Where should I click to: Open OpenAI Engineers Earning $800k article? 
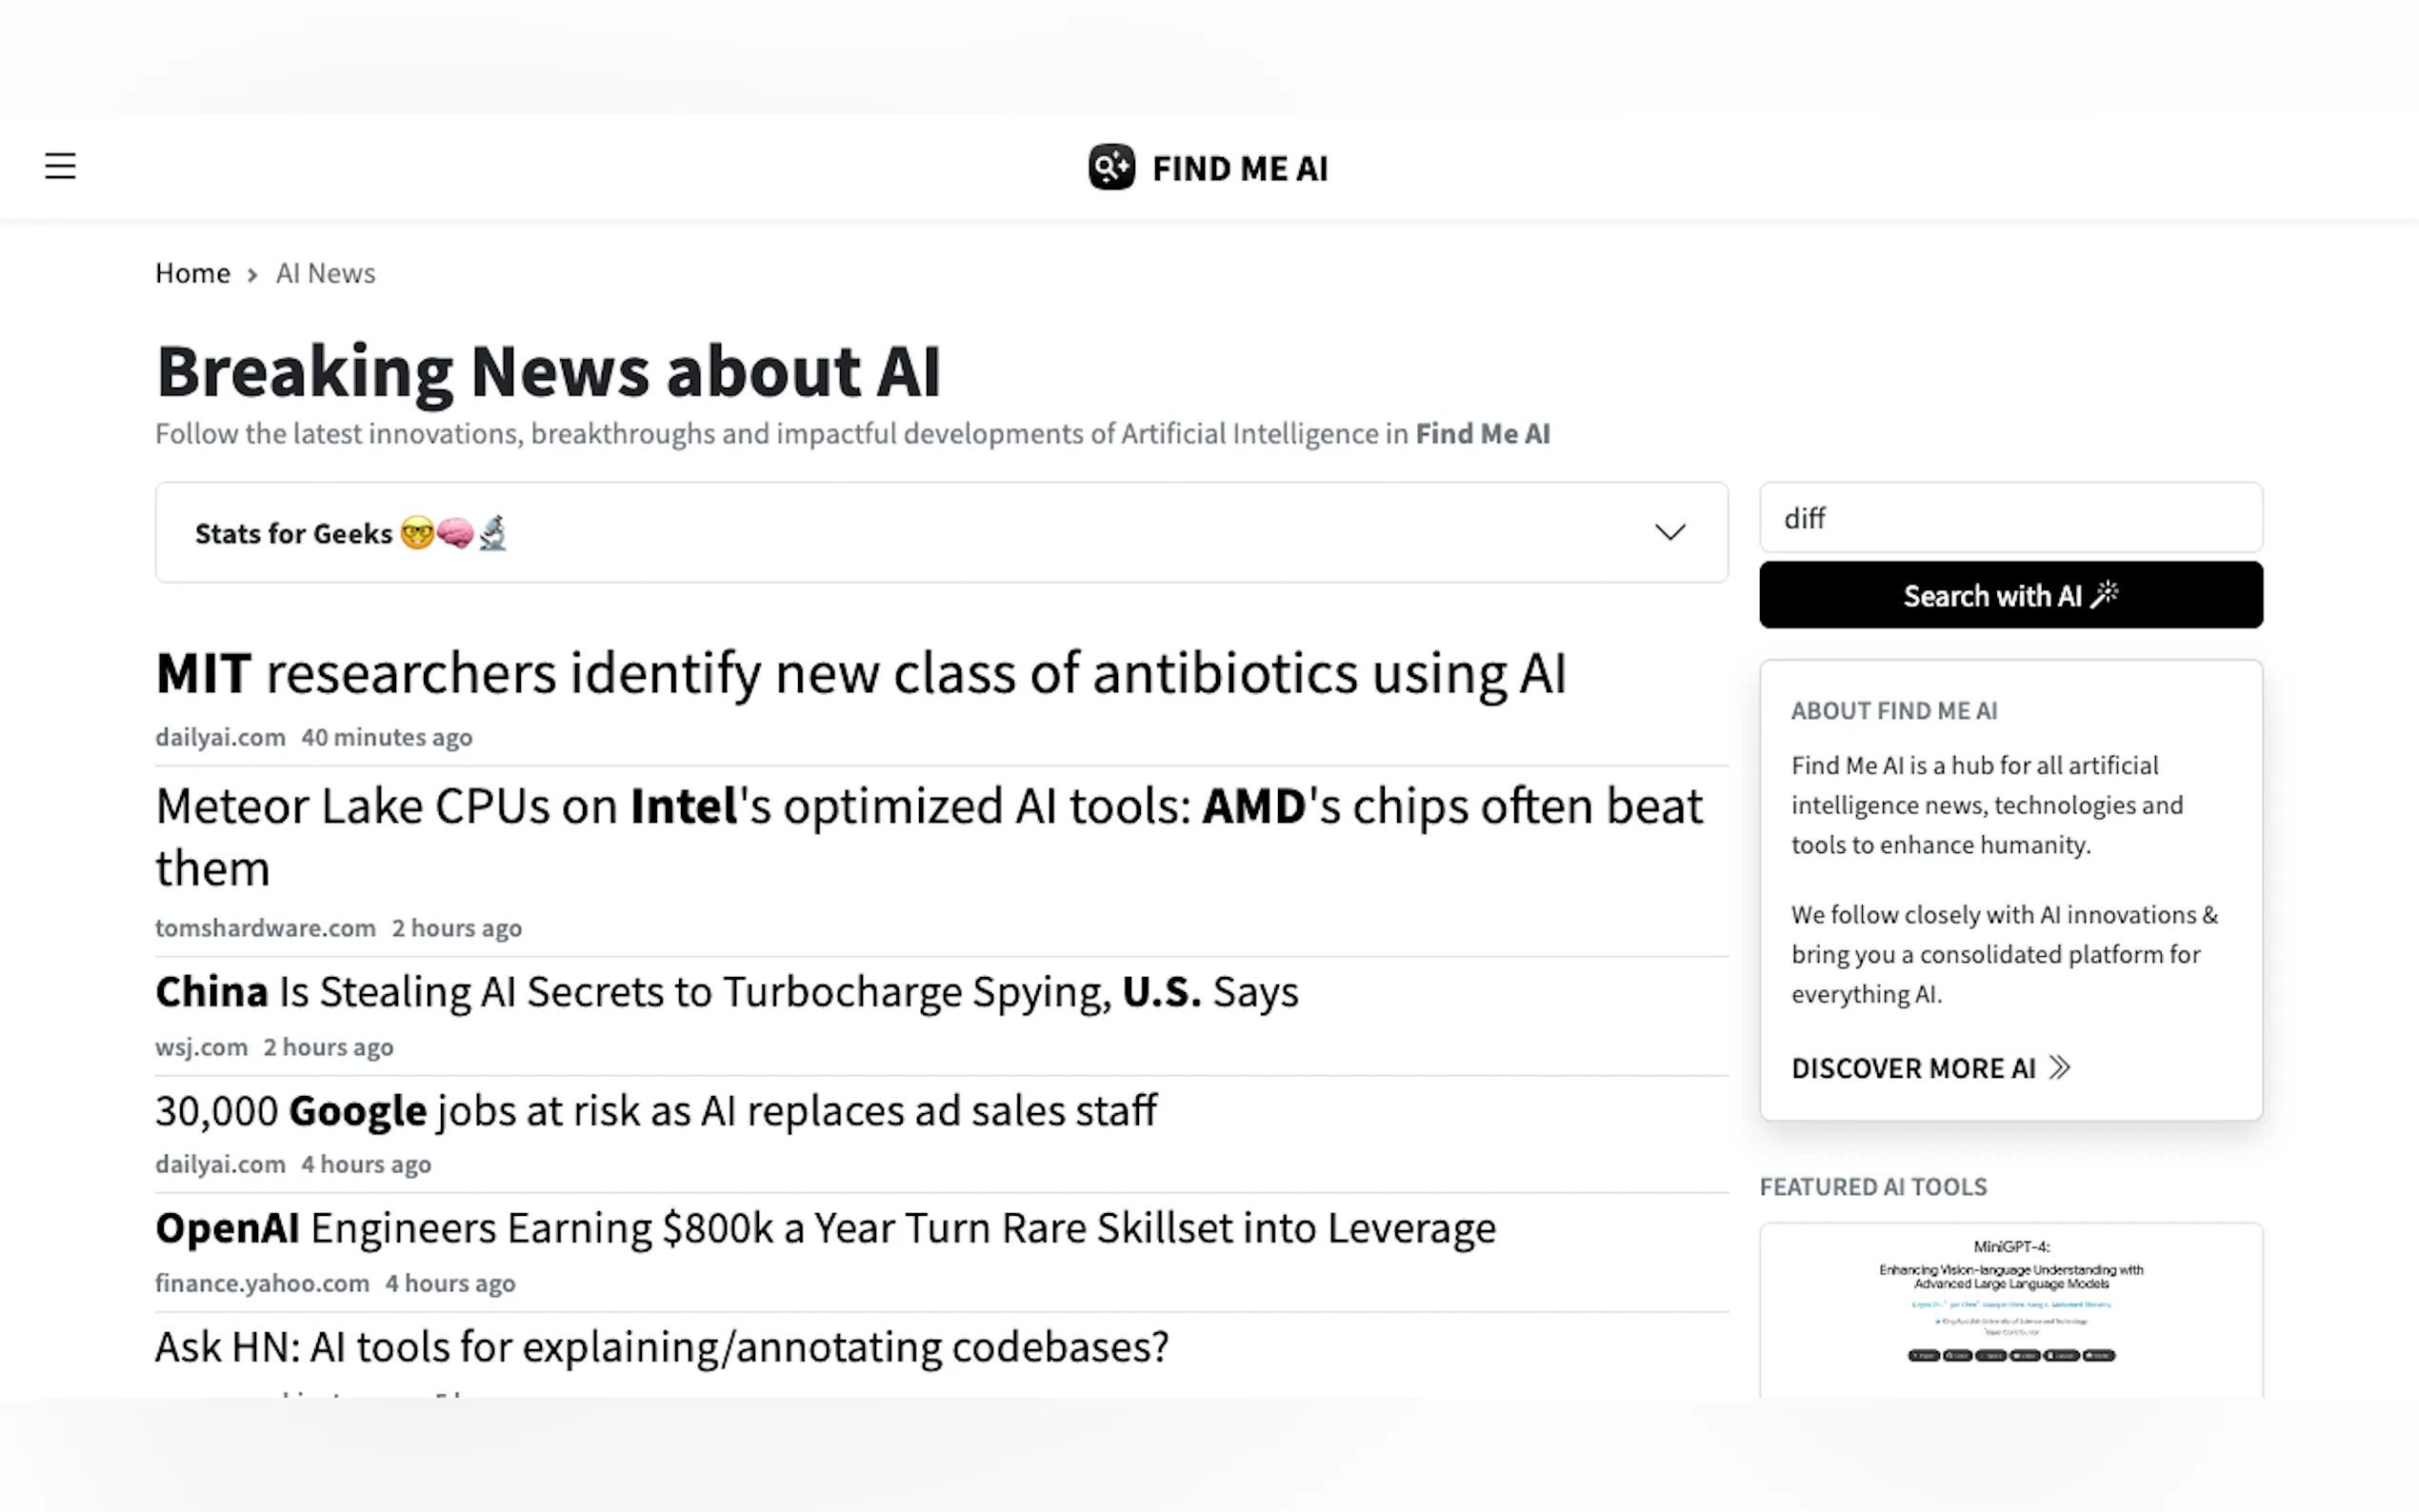[825, 1228]
